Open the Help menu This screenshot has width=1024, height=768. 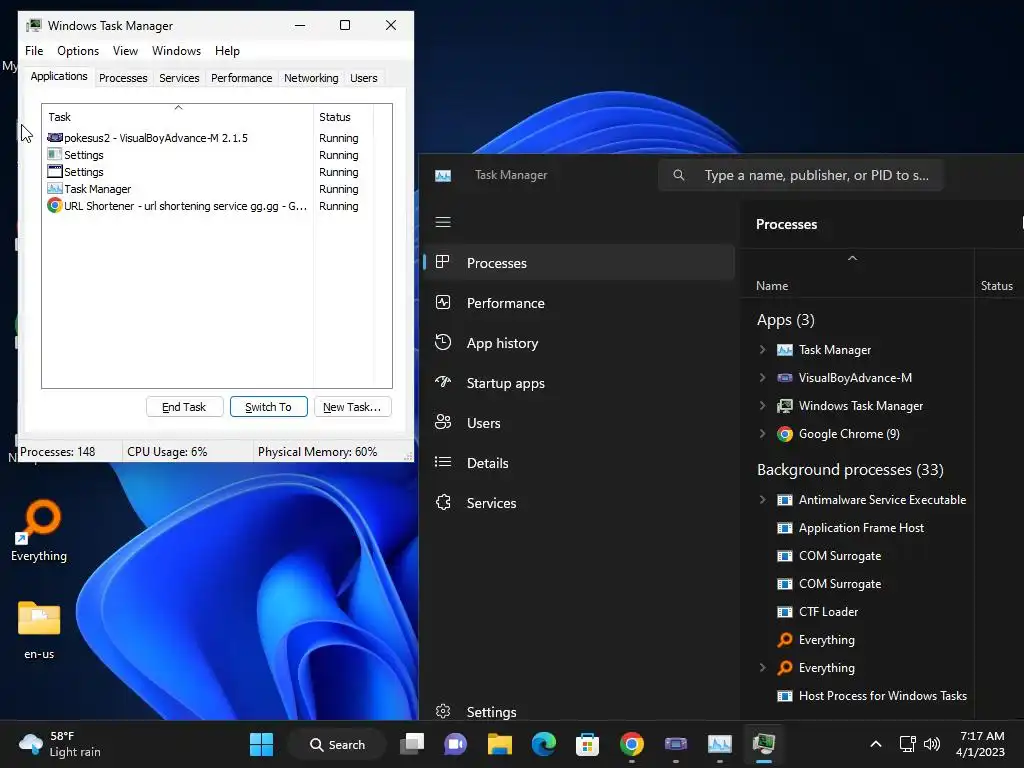click(x=227, y=51)
